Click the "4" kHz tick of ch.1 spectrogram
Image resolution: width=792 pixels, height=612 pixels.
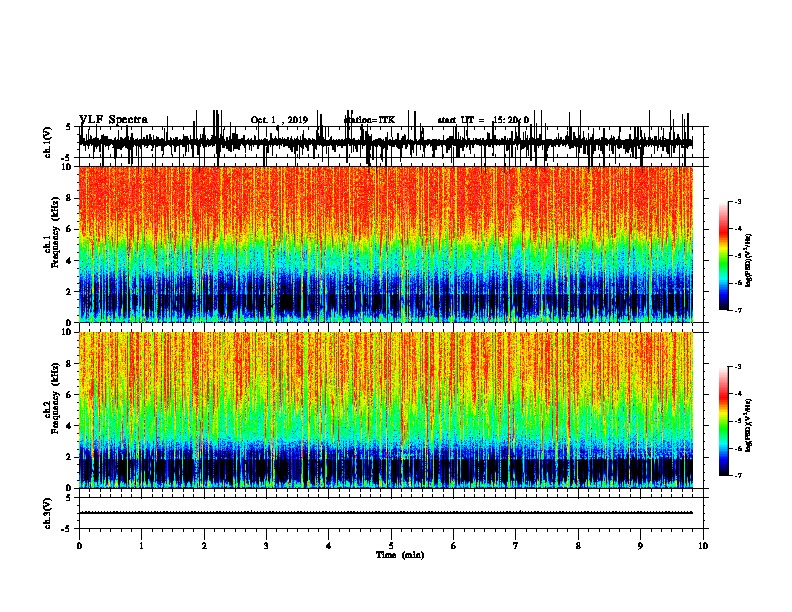point(70,261)
